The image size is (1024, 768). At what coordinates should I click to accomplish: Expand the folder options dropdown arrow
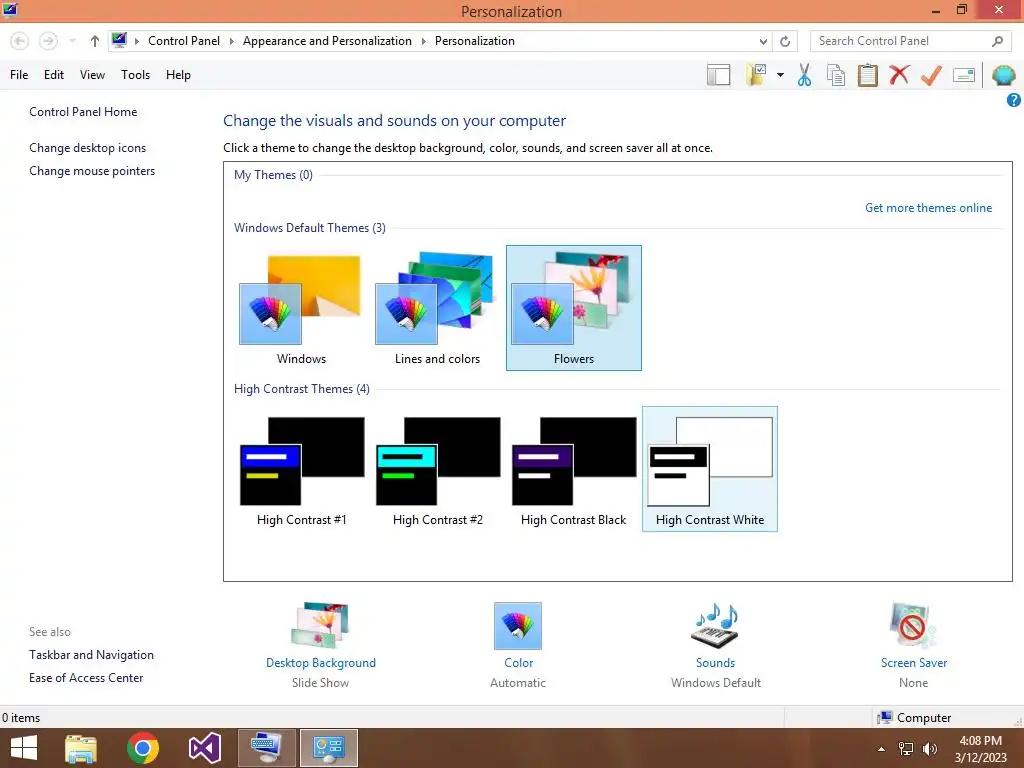tap(780, 75)
